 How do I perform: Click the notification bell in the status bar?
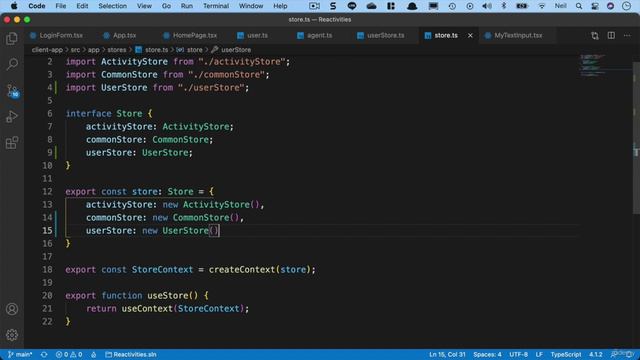tap(629, 355)
